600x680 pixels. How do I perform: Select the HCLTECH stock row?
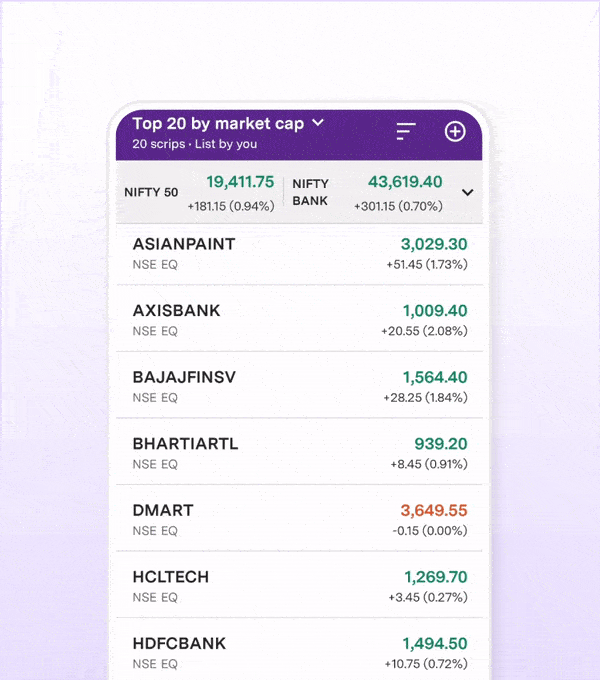299,586
